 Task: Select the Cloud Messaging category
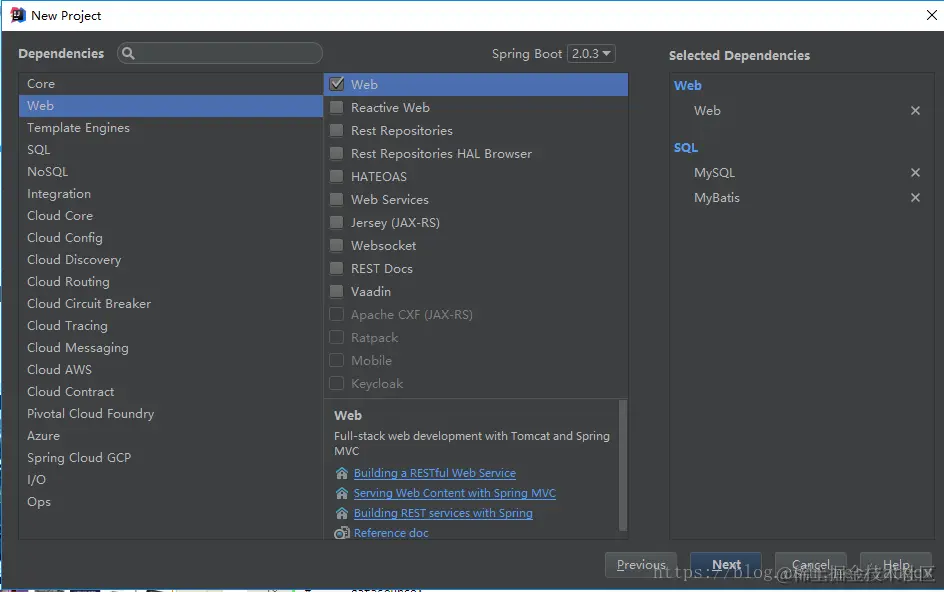click(171, 347)
